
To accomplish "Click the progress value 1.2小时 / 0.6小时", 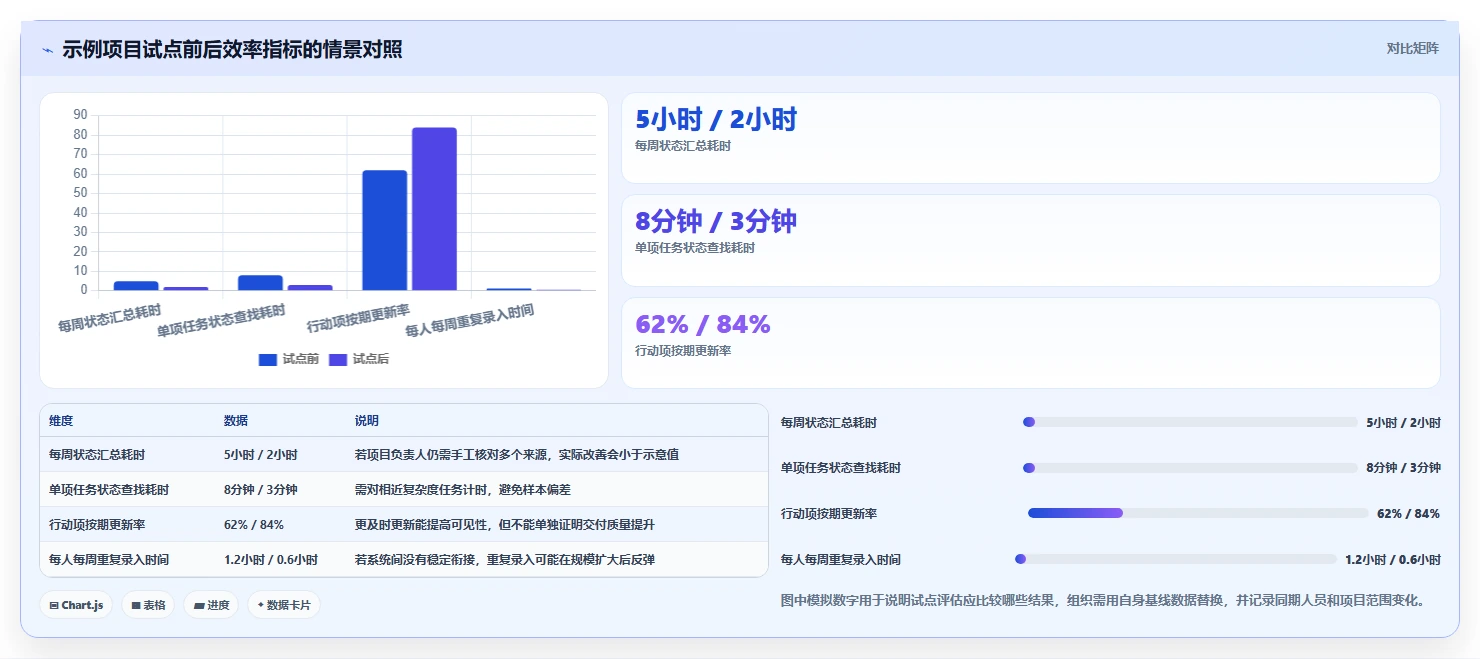I will pos(1393,559).
